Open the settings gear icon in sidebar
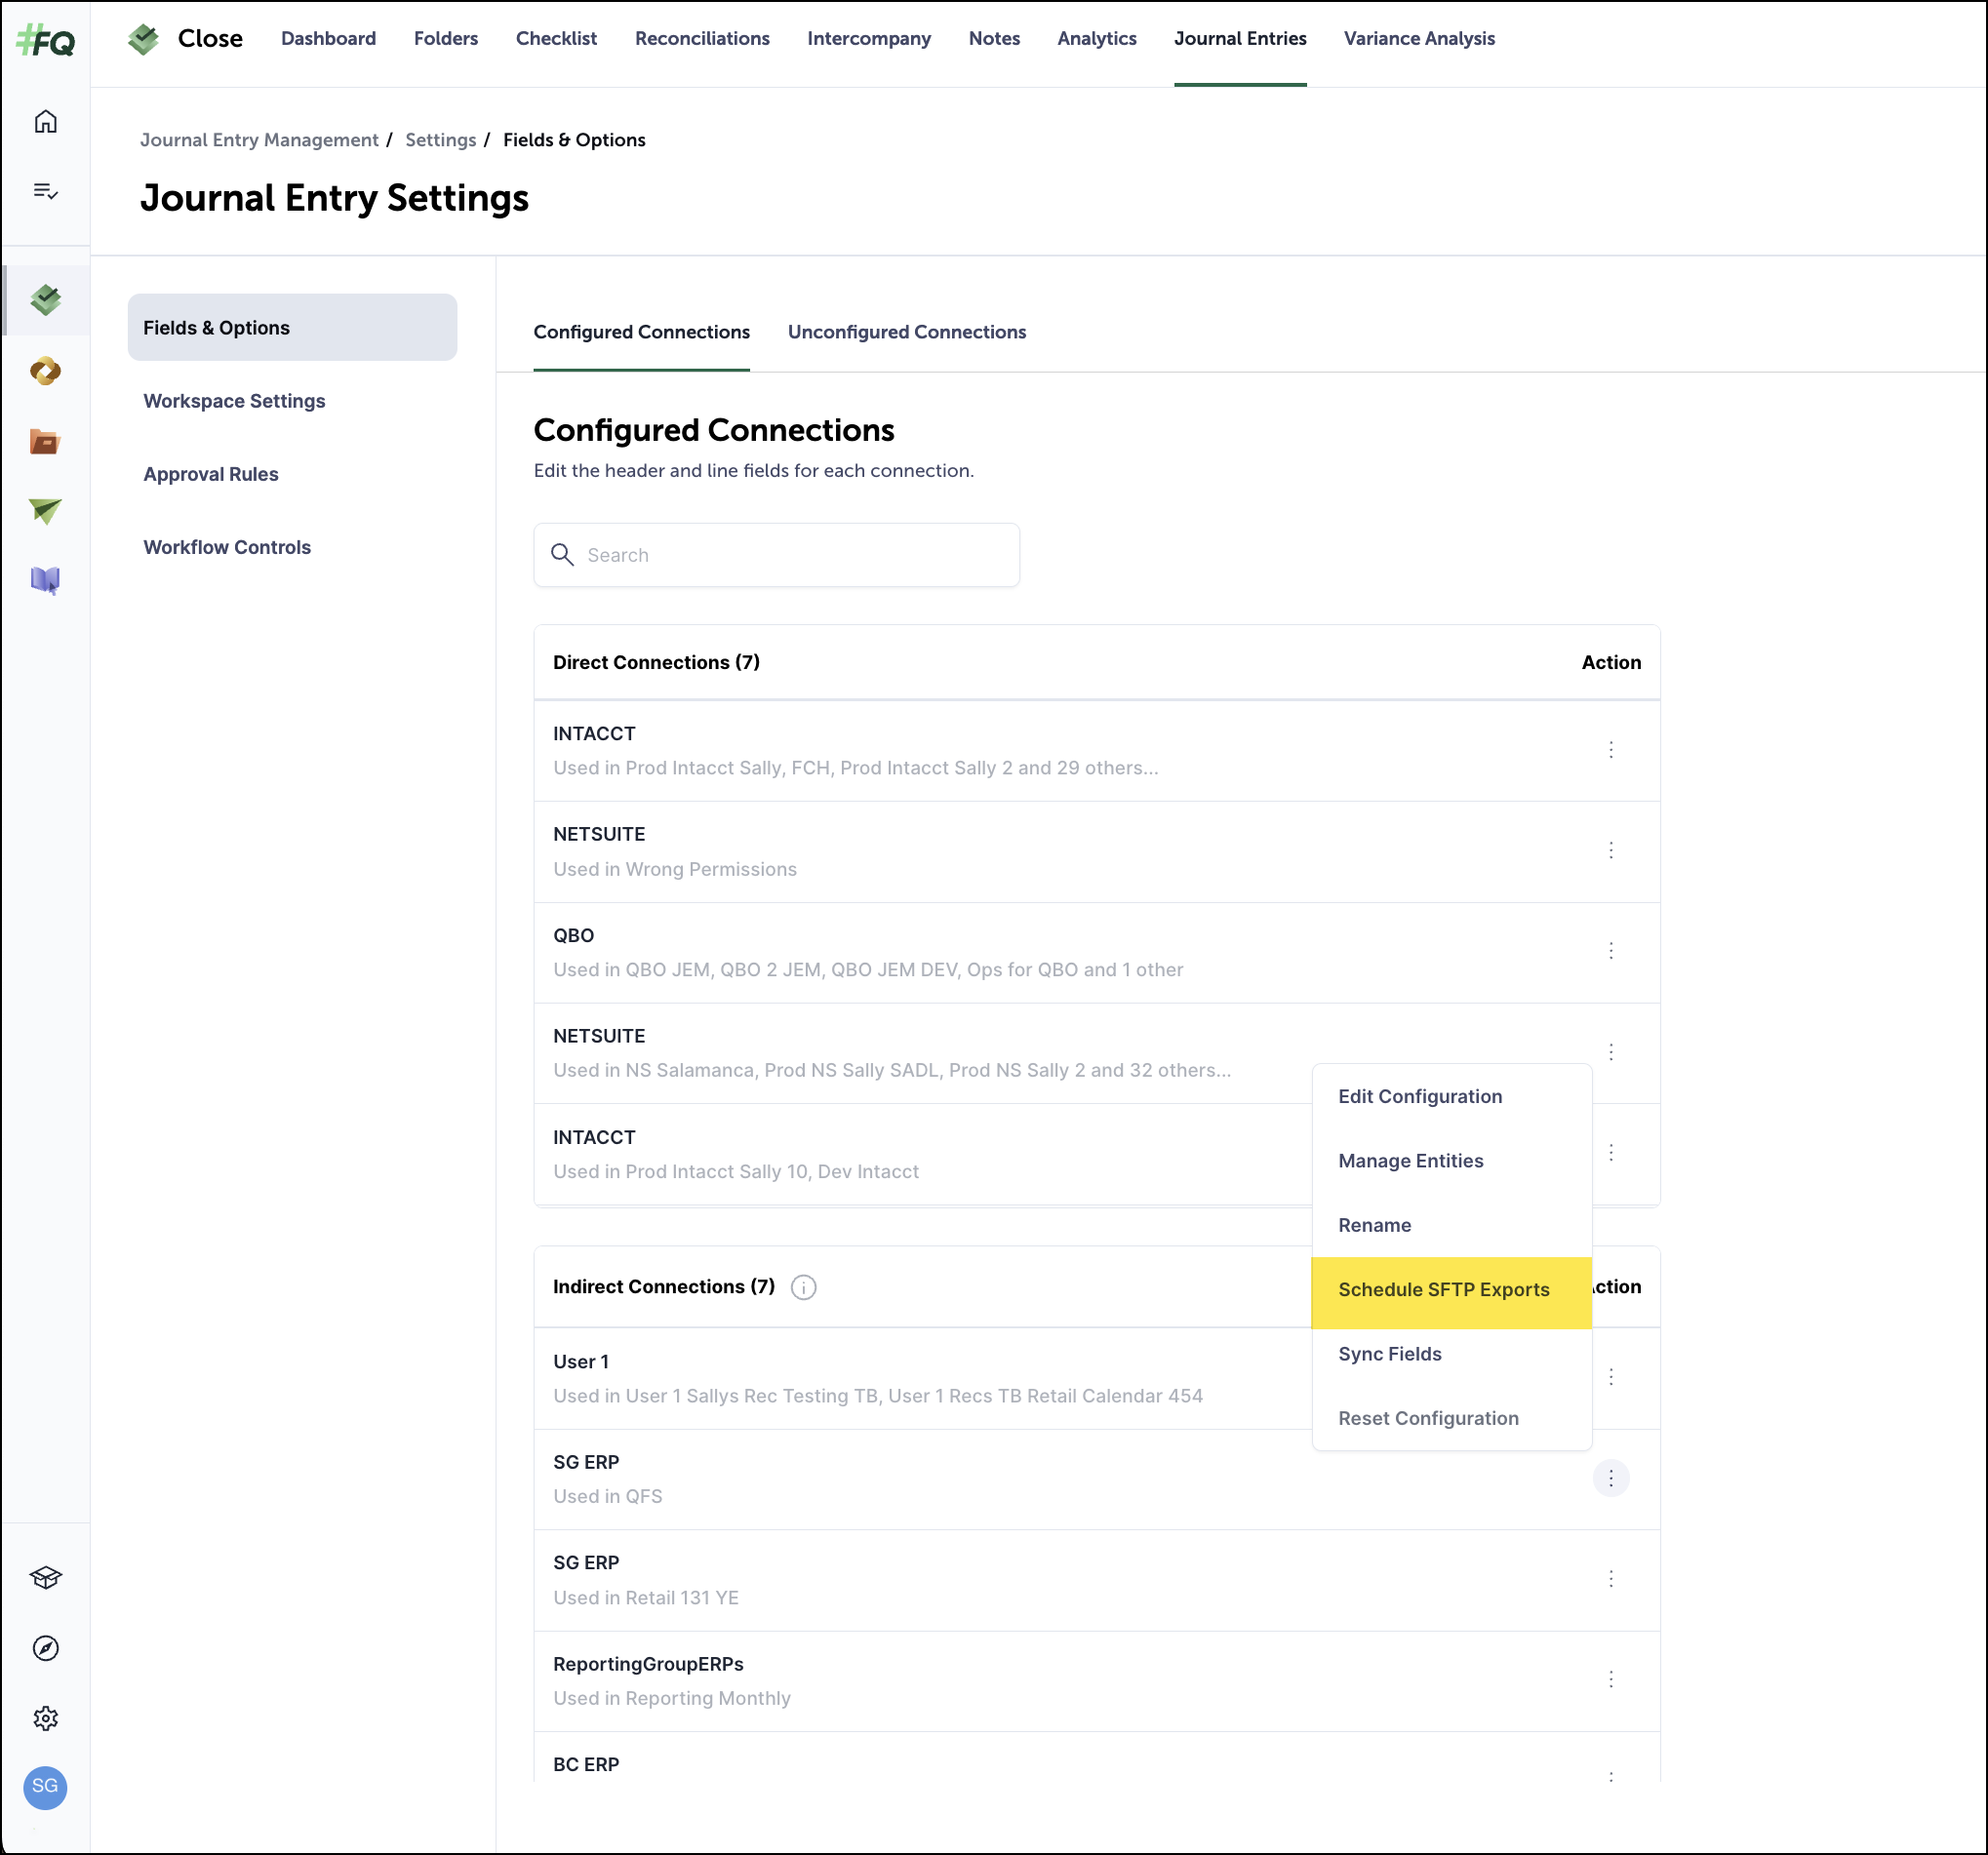 pos(45,1718)
